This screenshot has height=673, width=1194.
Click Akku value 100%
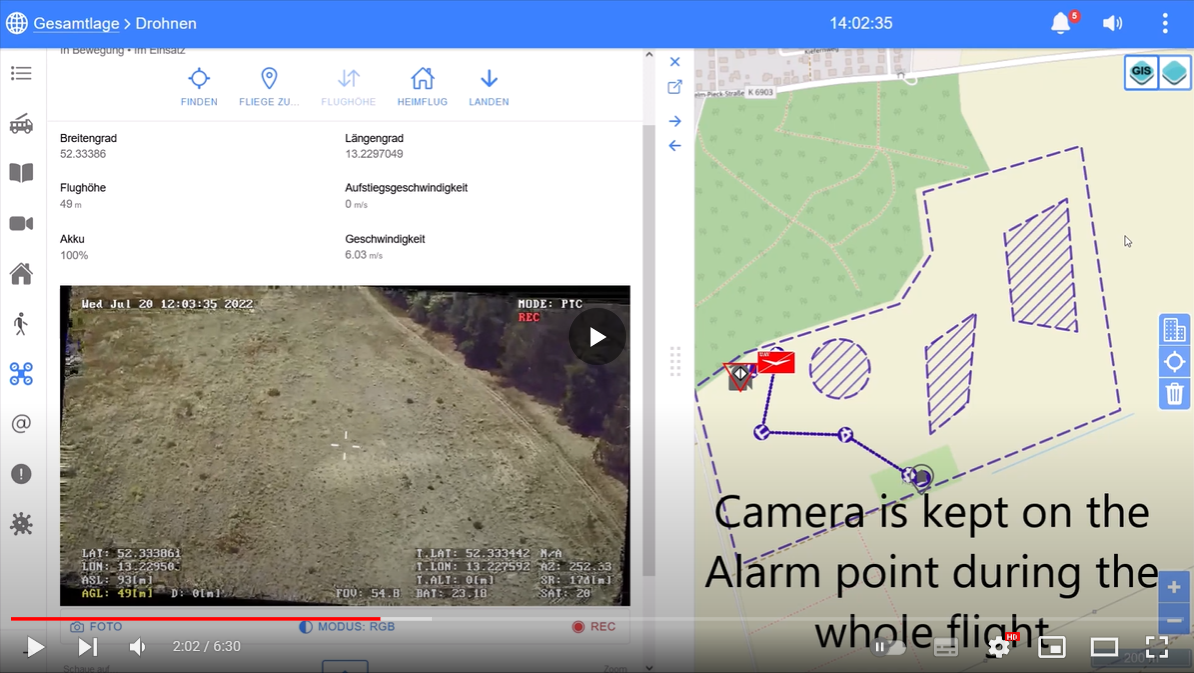click(74, 255)
